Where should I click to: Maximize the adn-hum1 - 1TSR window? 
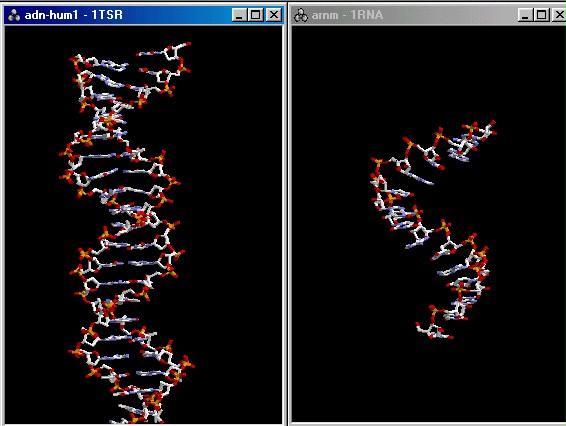click(x=256, y=15)
